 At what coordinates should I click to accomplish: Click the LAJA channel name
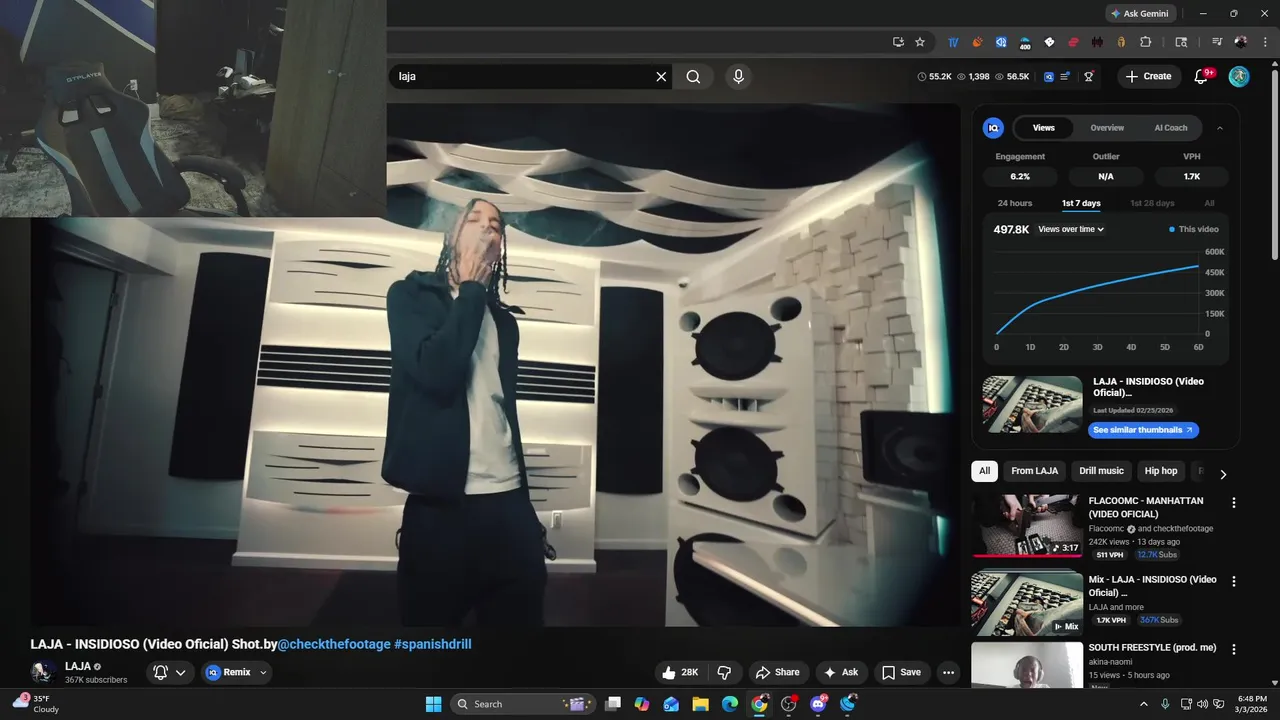click(78, 666)
